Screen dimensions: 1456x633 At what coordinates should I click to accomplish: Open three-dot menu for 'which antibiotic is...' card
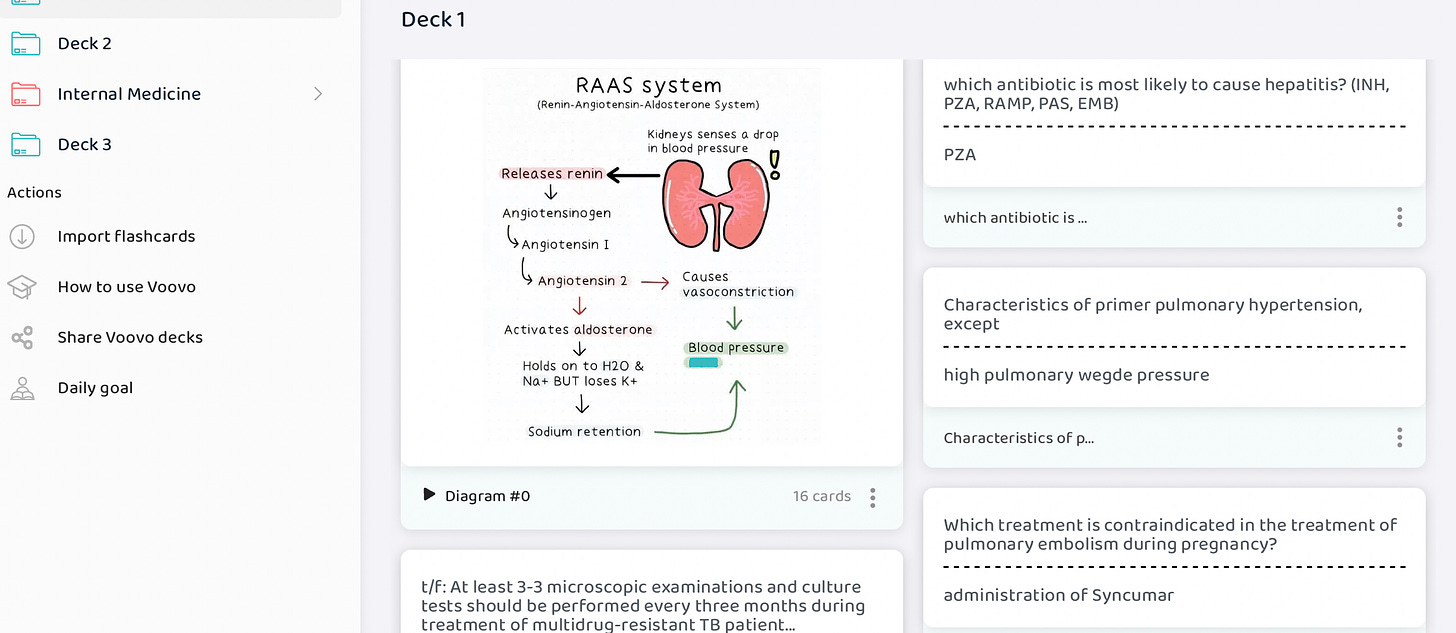coord(1399,217)
